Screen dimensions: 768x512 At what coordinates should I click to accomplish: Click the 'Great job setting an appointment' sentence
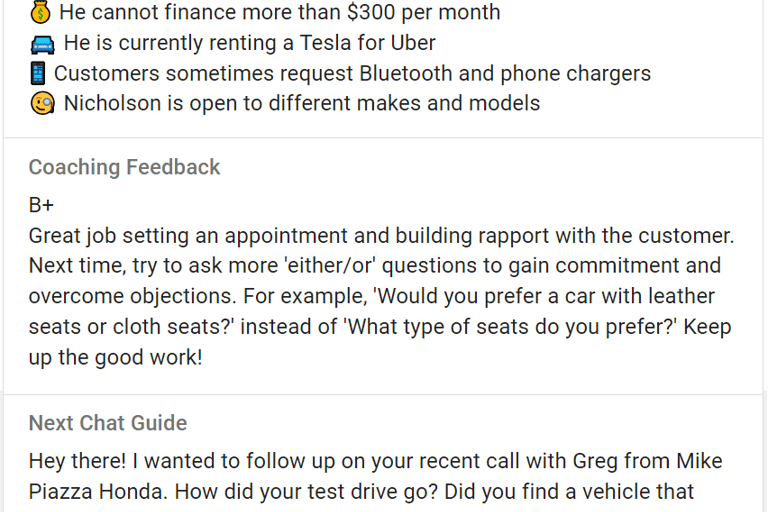382,236
